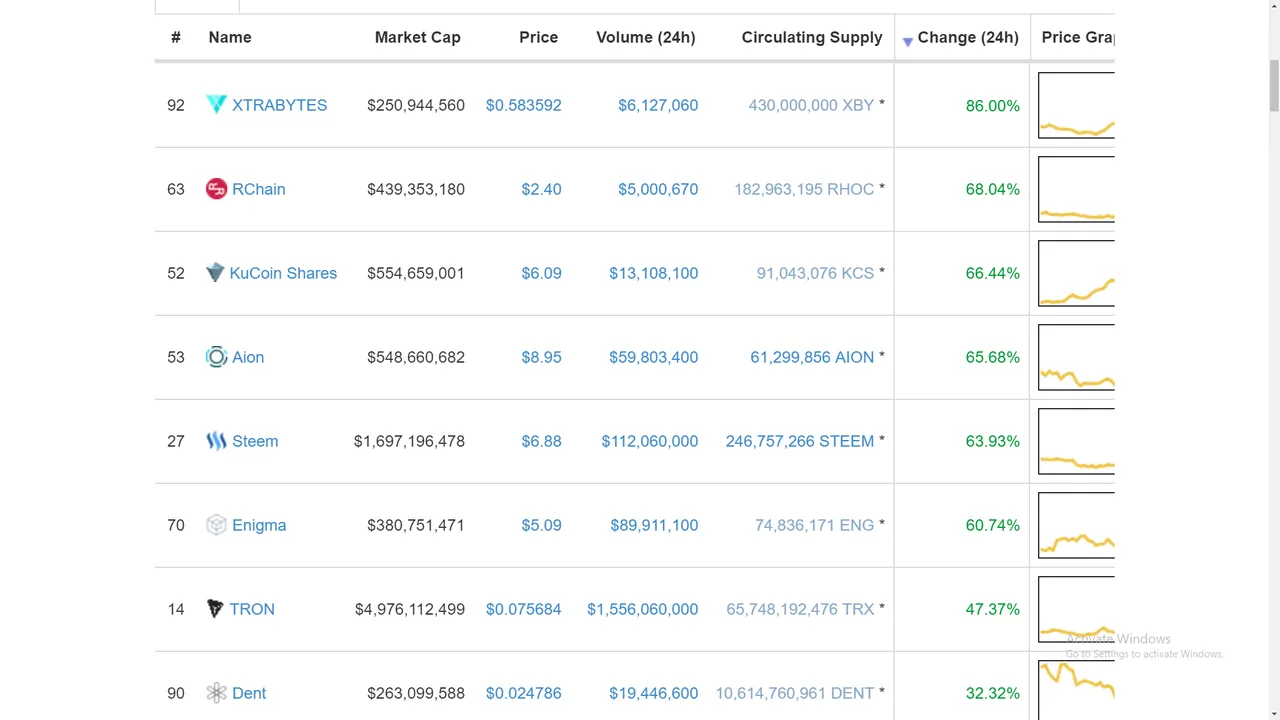Click Steem price $6.88
This screenshot has height=720, width=1280.
tap(541, 441)
